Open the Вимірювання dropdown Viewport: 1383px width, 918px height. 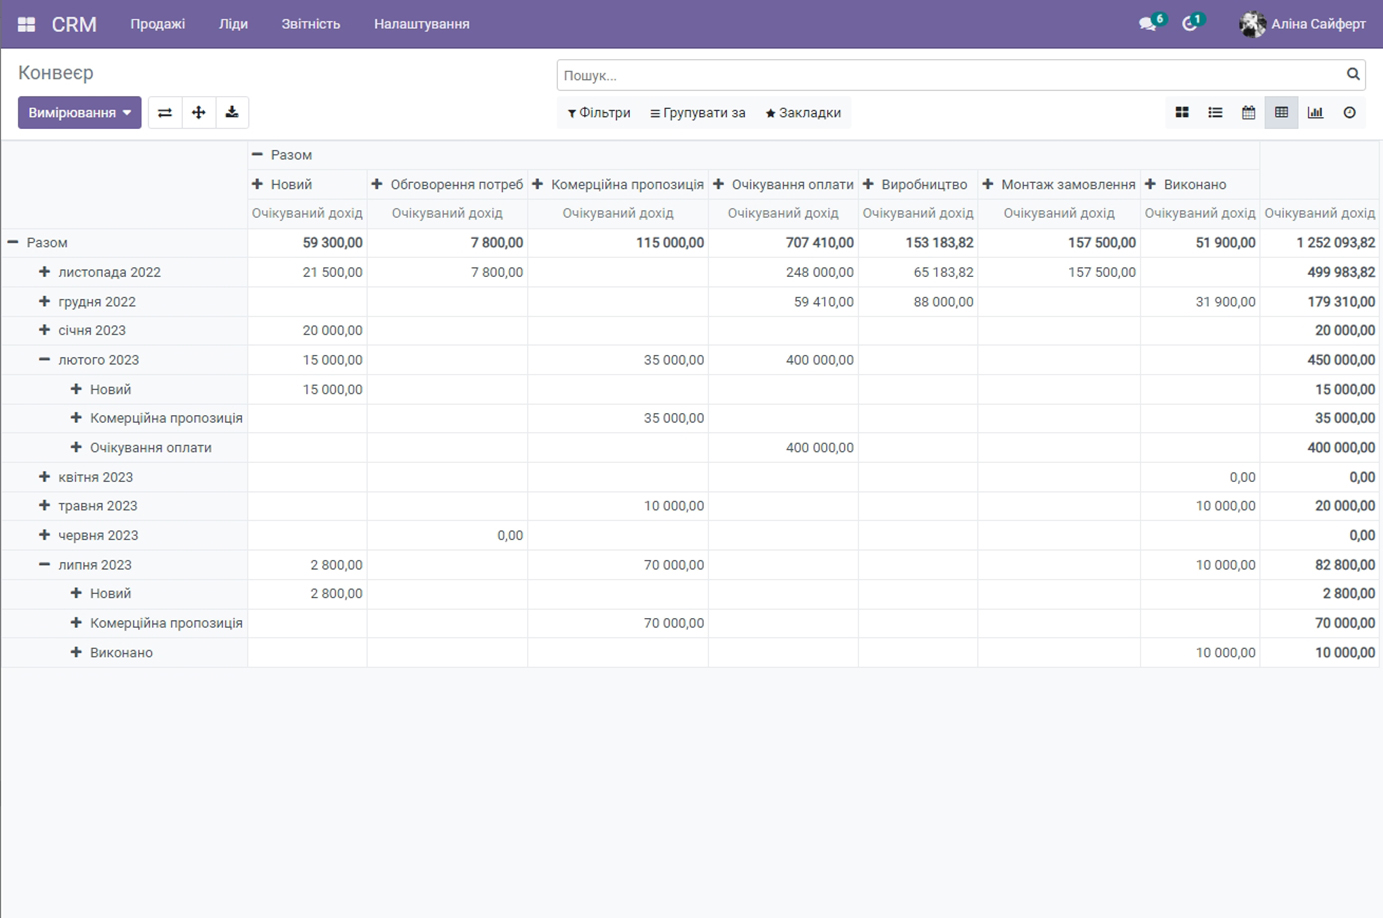tap(79, 113)
